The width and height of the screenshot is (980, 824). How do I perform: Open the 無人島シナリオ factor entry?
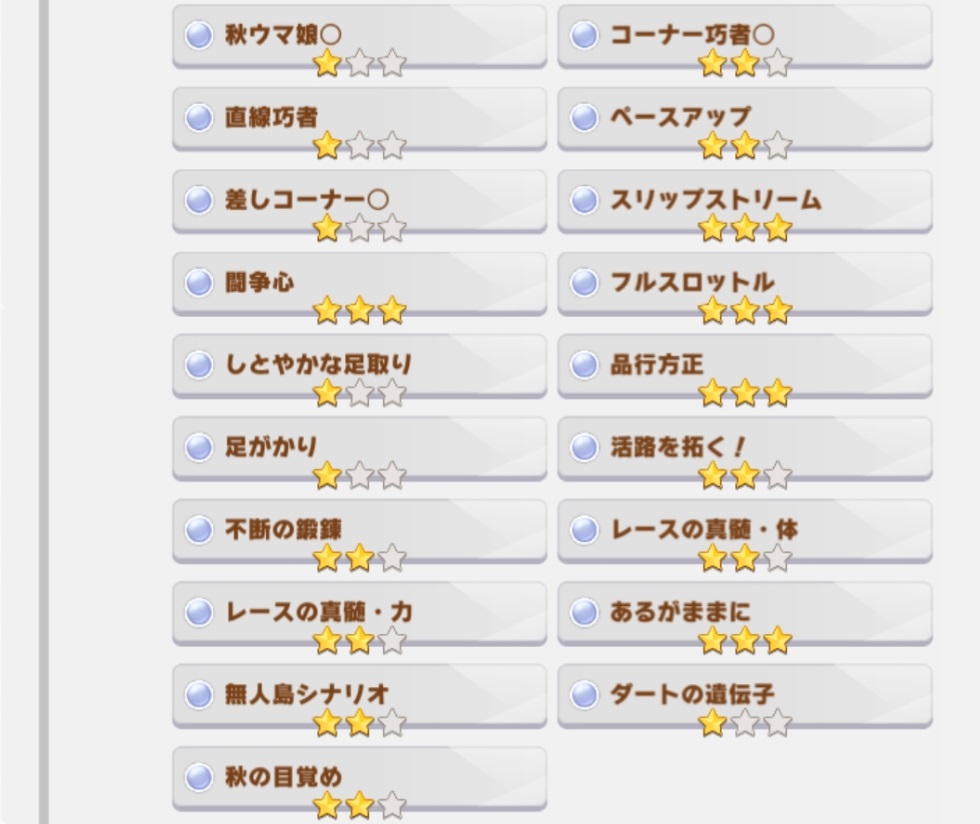pos(359,696)
